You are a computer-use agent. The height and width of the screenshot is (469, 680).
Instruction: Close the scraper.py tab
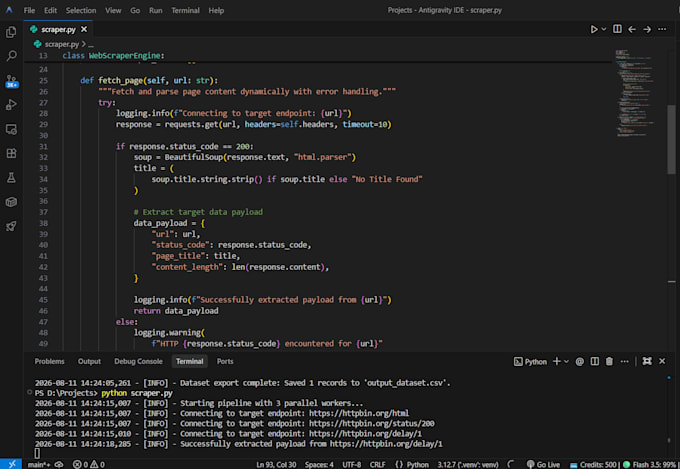tap(84, 29)
